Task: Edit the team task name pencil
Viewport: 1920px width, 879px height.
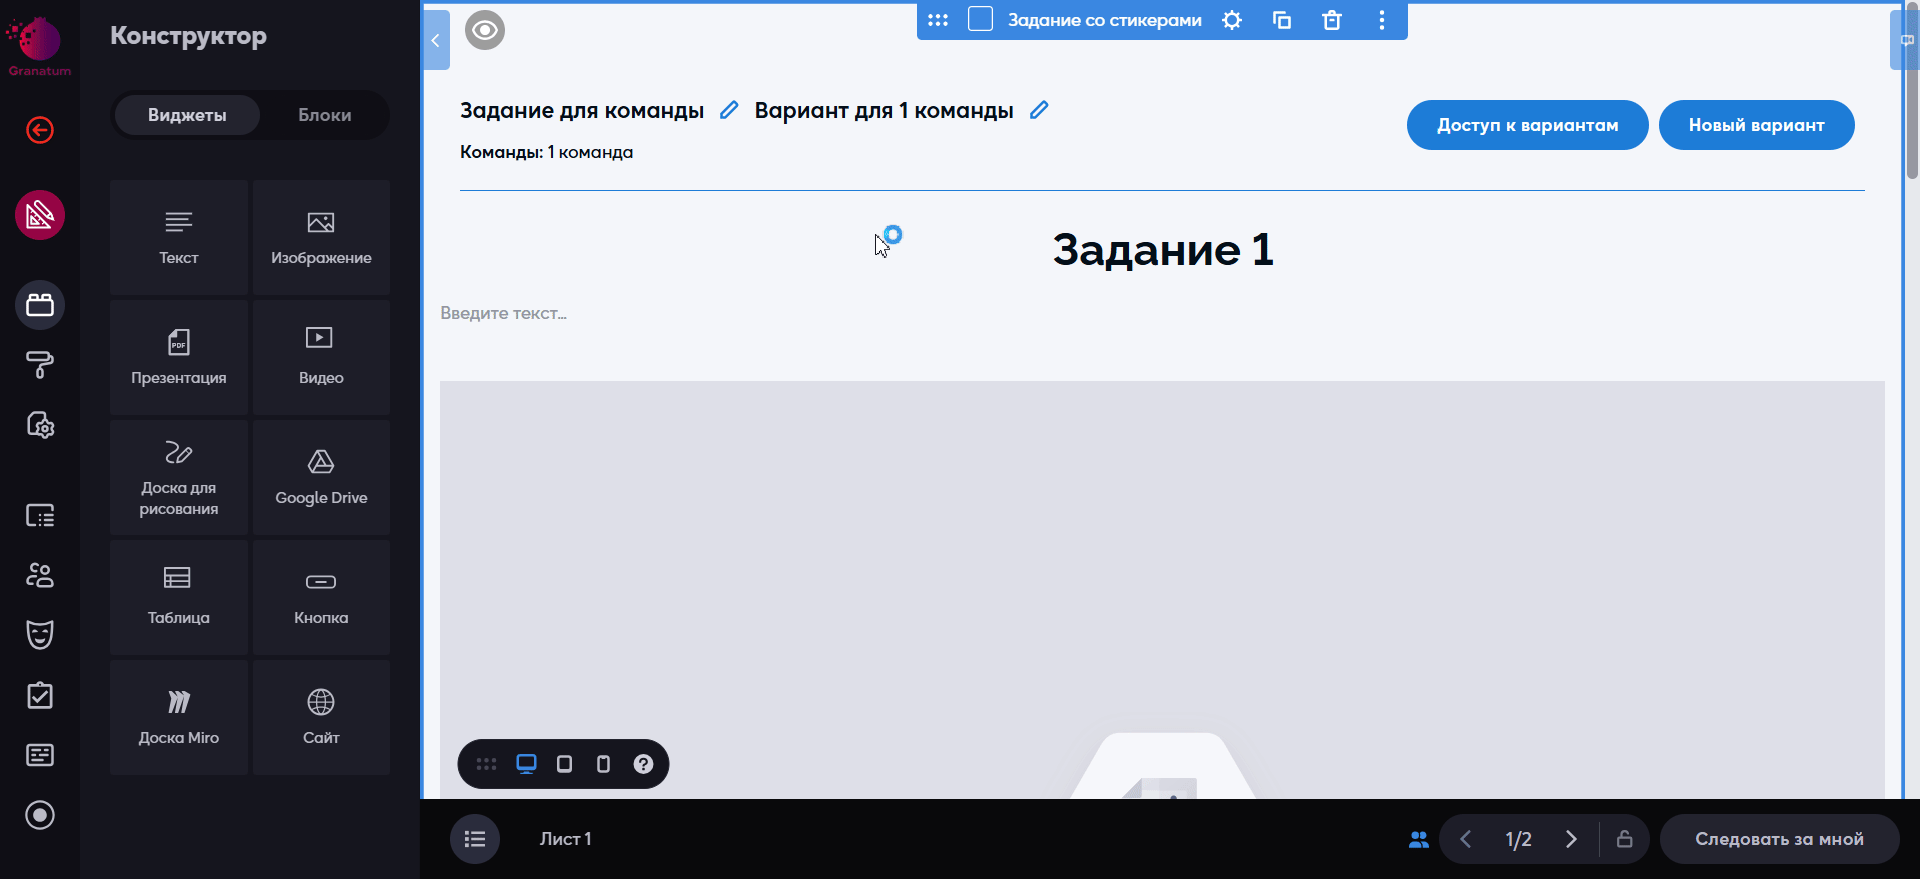Action: tap(729, 110)
